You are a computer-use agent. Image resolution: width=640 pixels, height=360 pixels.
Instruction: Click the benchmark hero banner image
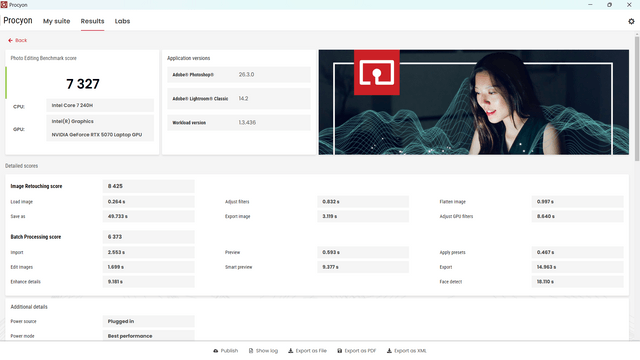pyautogui.click(x=473, y=102)
